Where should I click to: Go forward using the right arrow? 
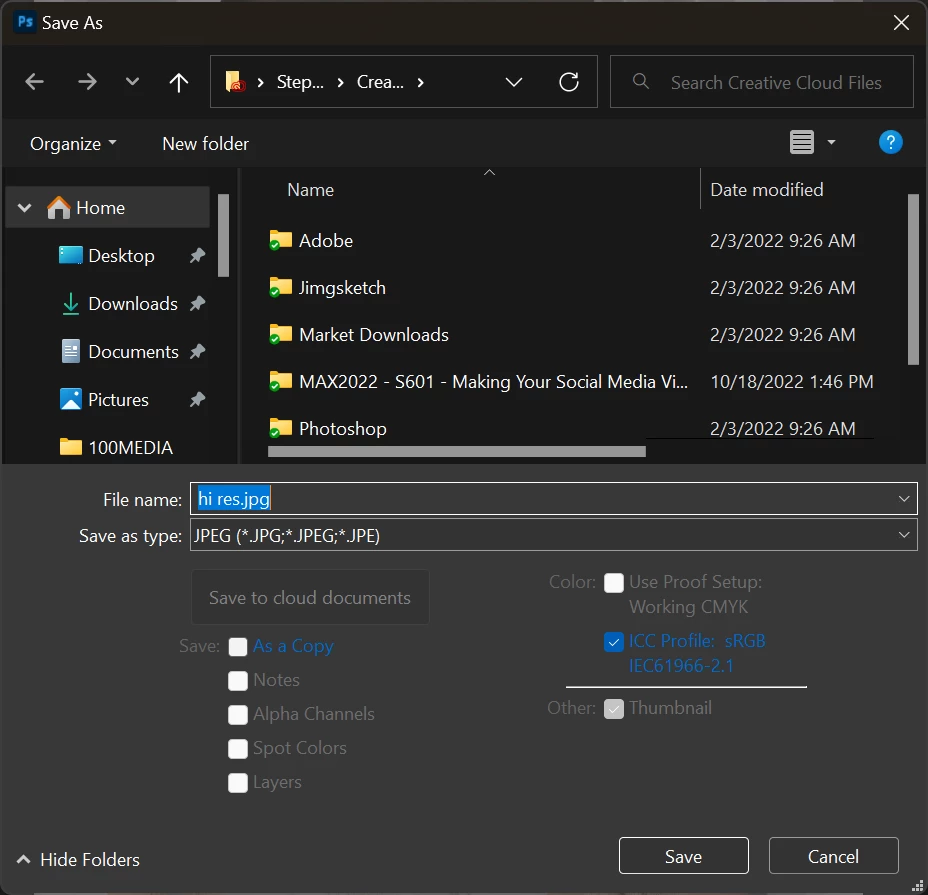pos(87,82)
